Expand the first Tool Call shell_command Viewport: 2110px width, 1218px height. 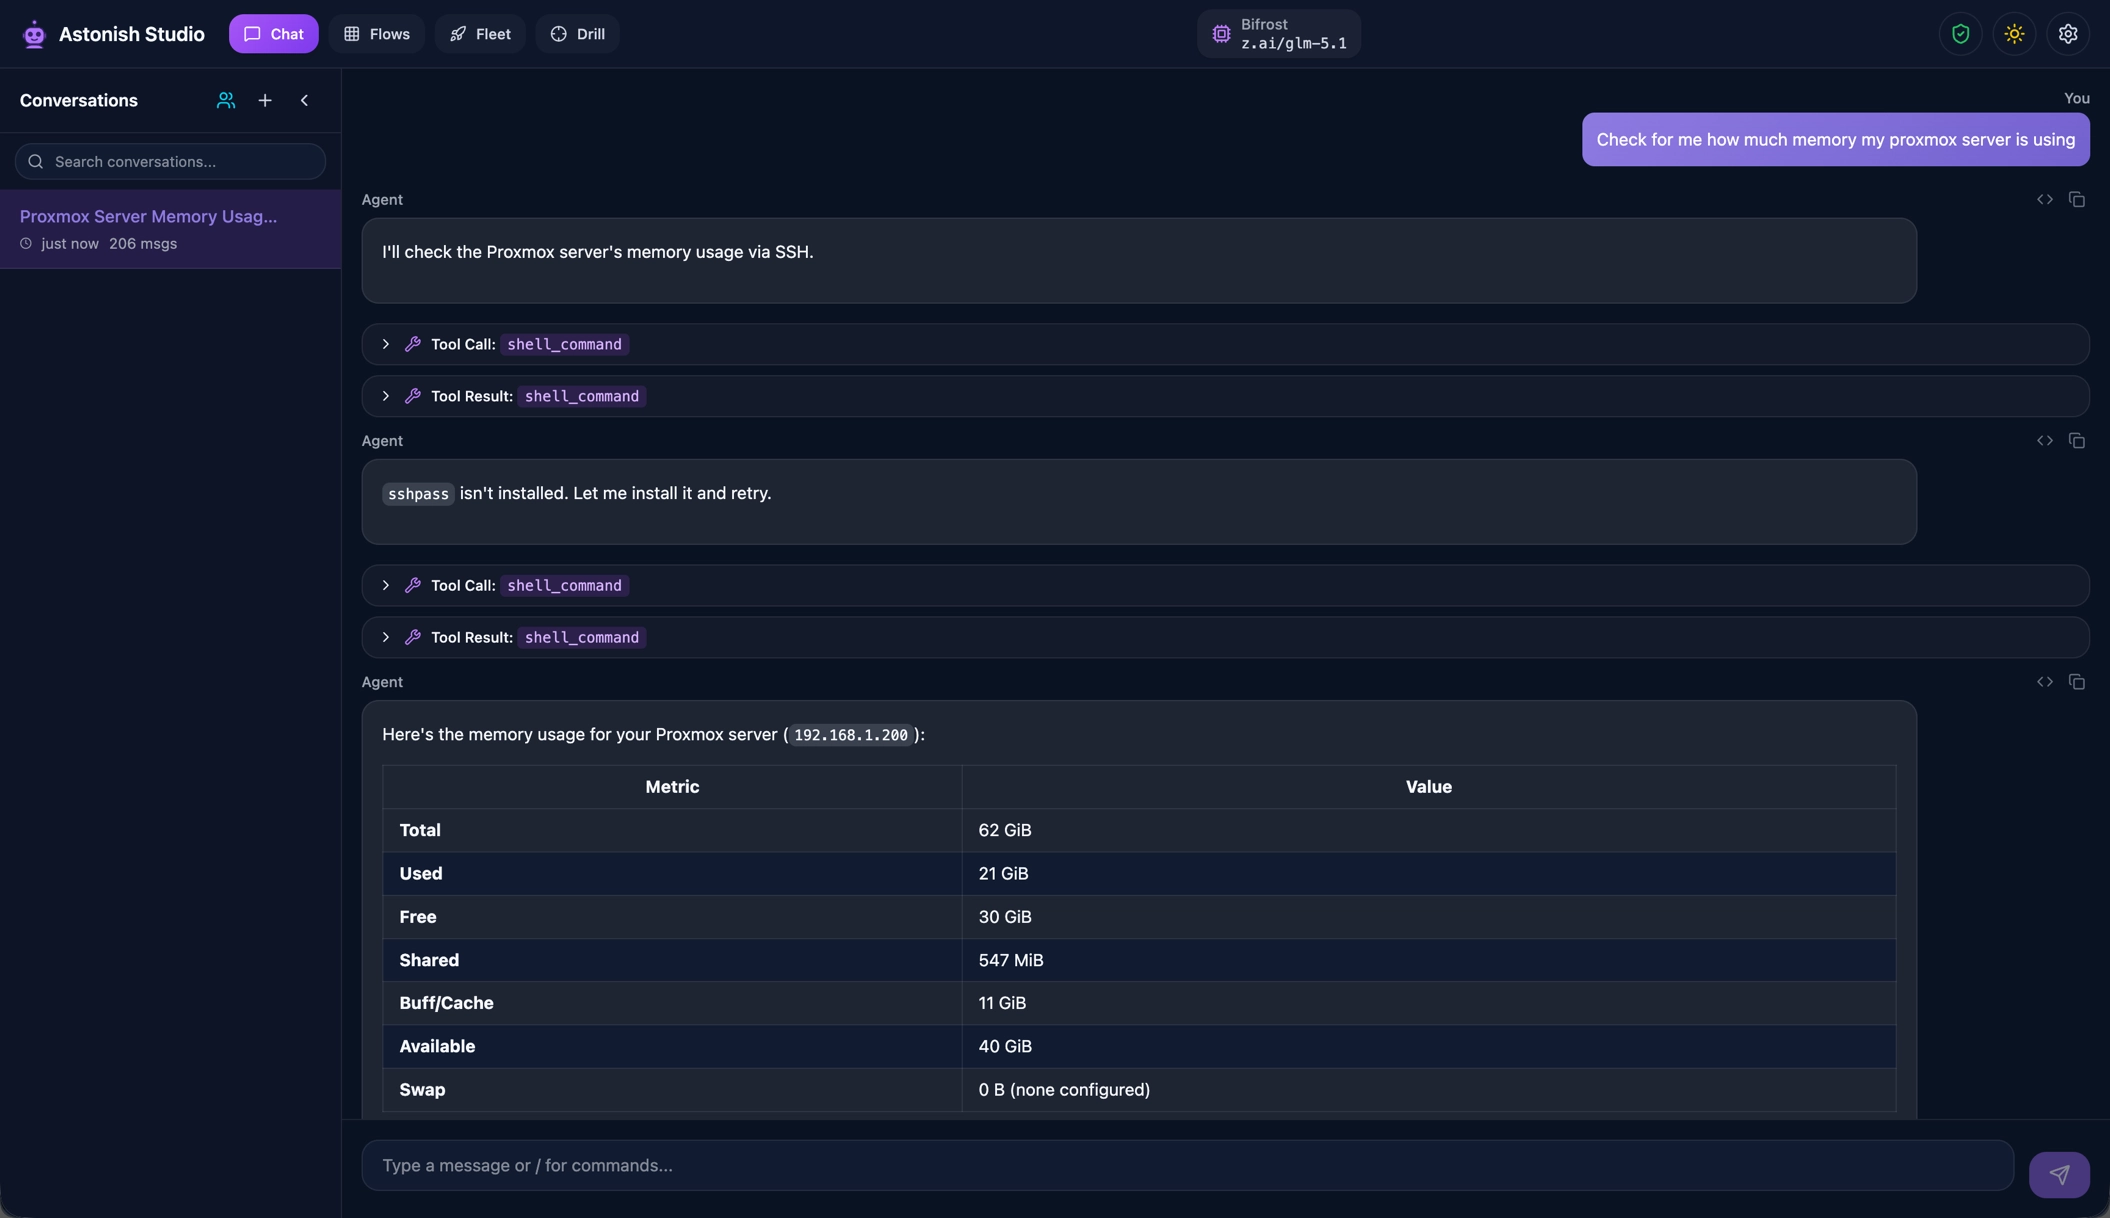coord(386,344)
